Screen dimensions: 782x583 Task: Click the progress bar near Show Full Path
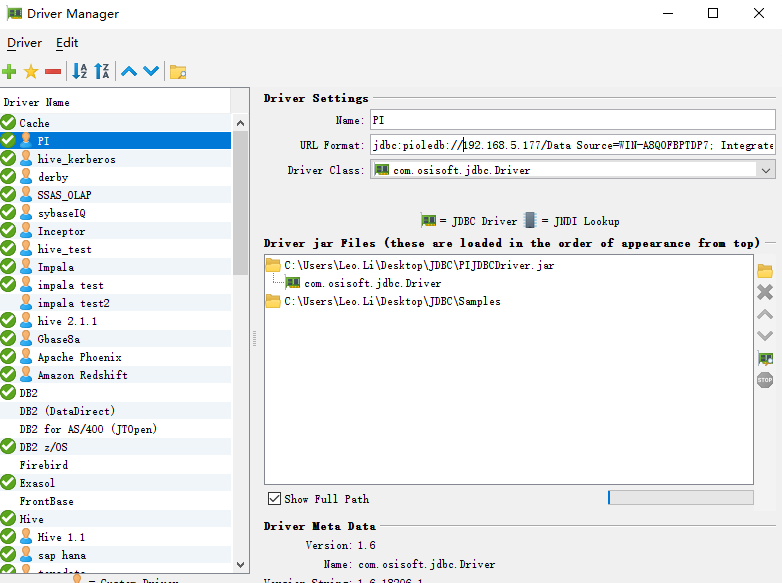(680, 498)
